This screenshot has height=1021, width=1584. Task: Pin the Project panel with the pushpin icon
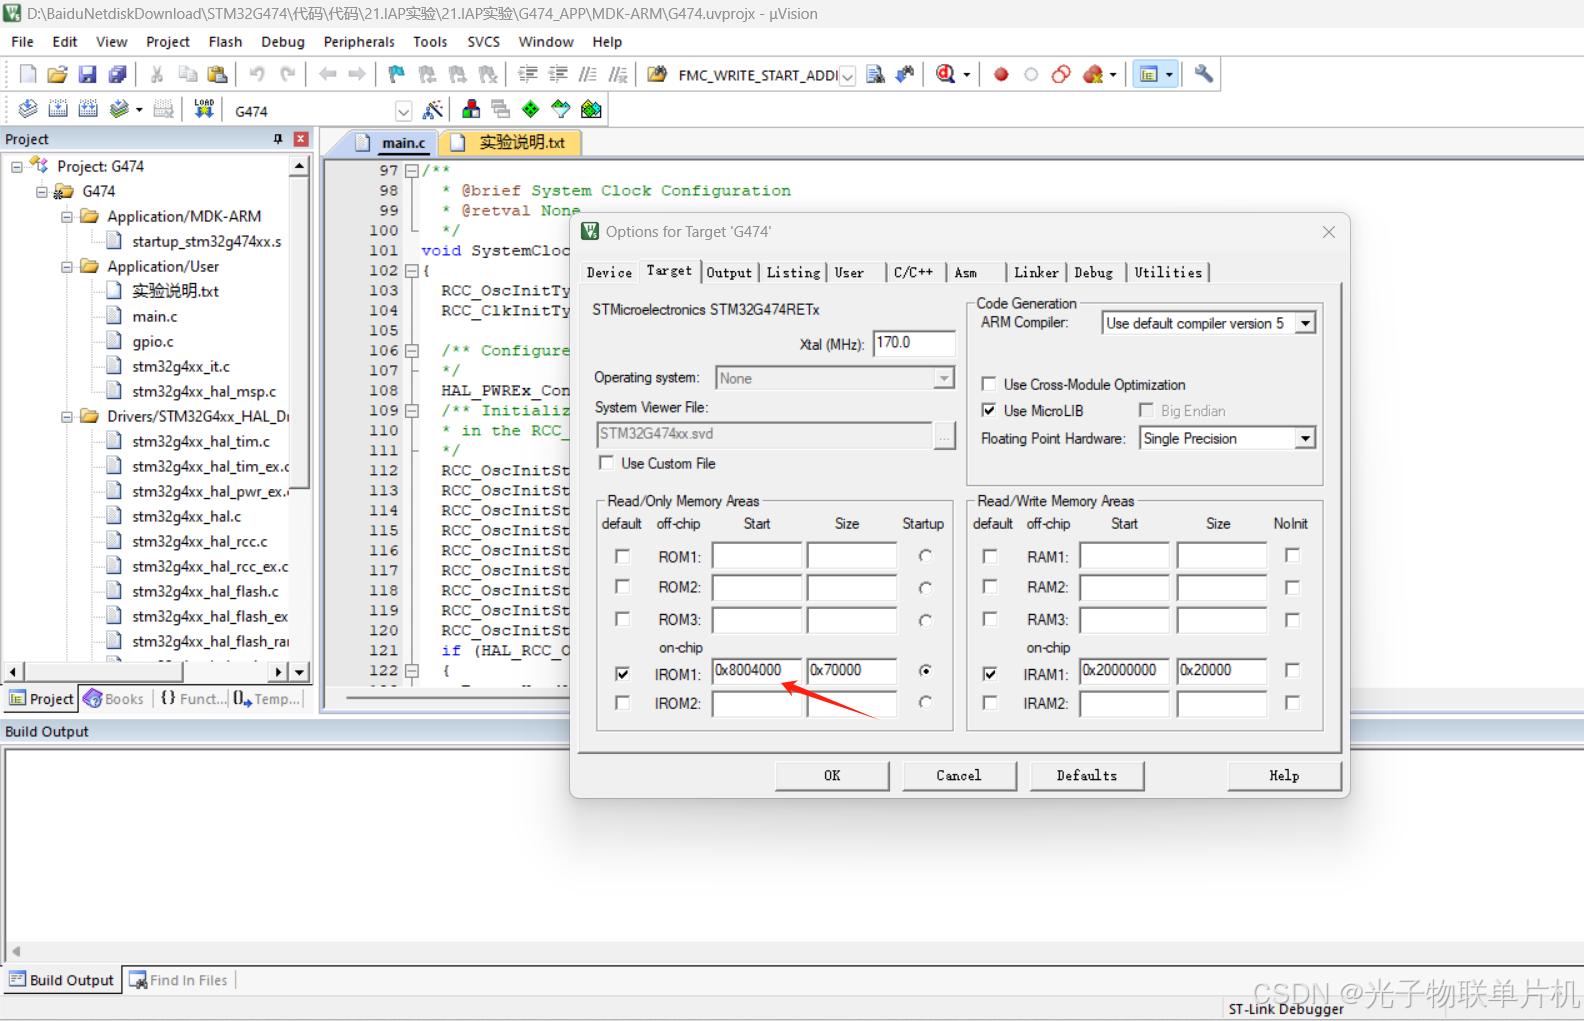pyautogui.click(x=278, y=139)
